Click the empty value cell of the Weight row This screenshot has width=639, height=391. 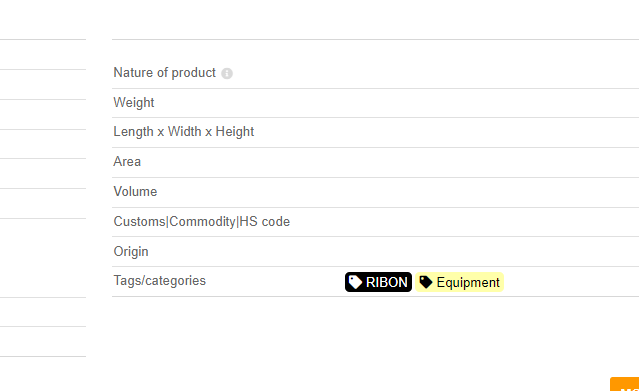(x=491, y=103)
